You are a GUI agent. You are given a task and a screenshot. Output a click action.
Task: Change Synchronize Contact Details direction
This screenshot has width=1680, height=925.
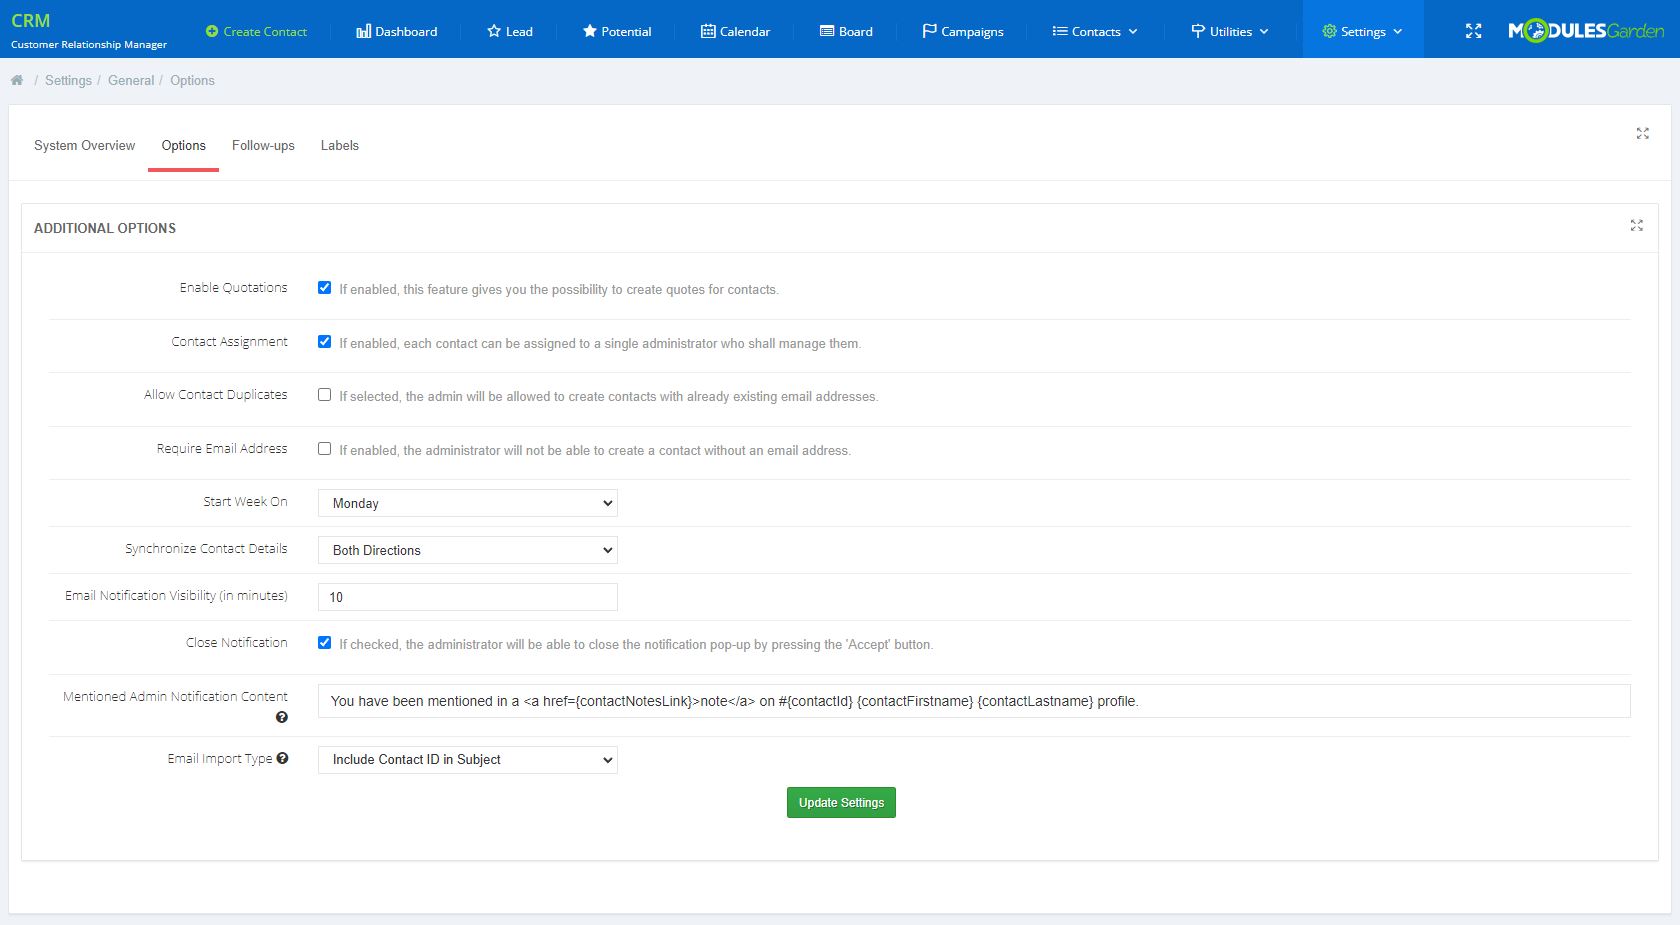point(467,550)
